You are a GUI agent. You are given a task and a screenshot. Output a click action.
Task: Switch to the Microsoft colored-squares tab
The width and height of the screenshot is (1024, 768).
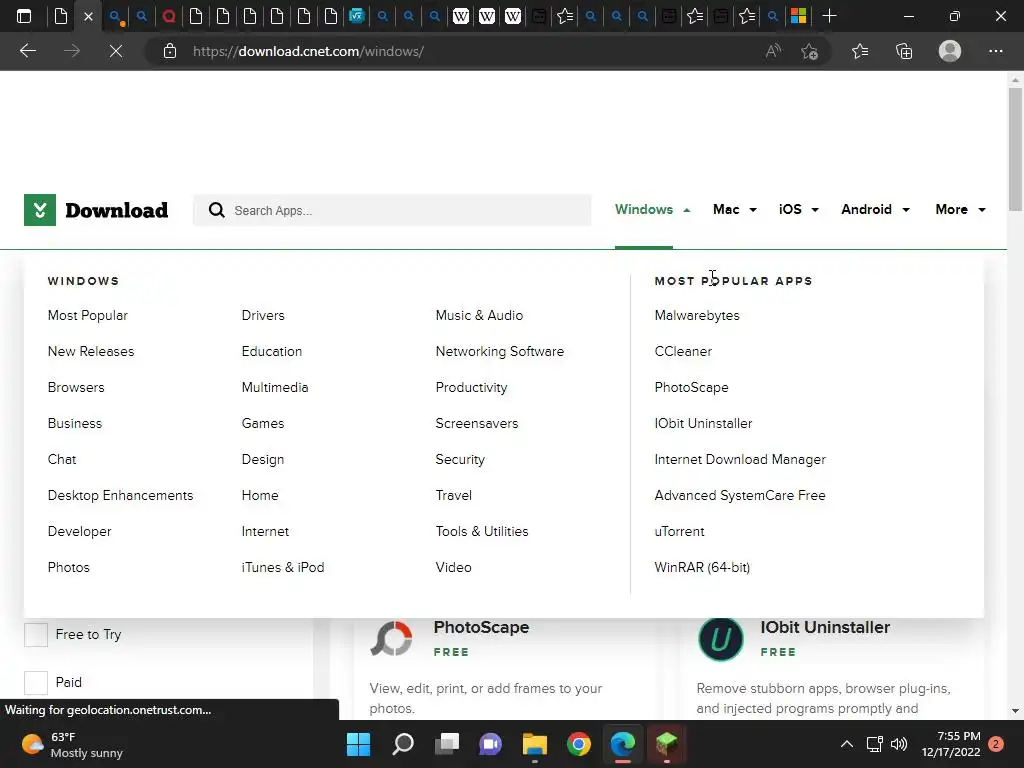[798, 16]
